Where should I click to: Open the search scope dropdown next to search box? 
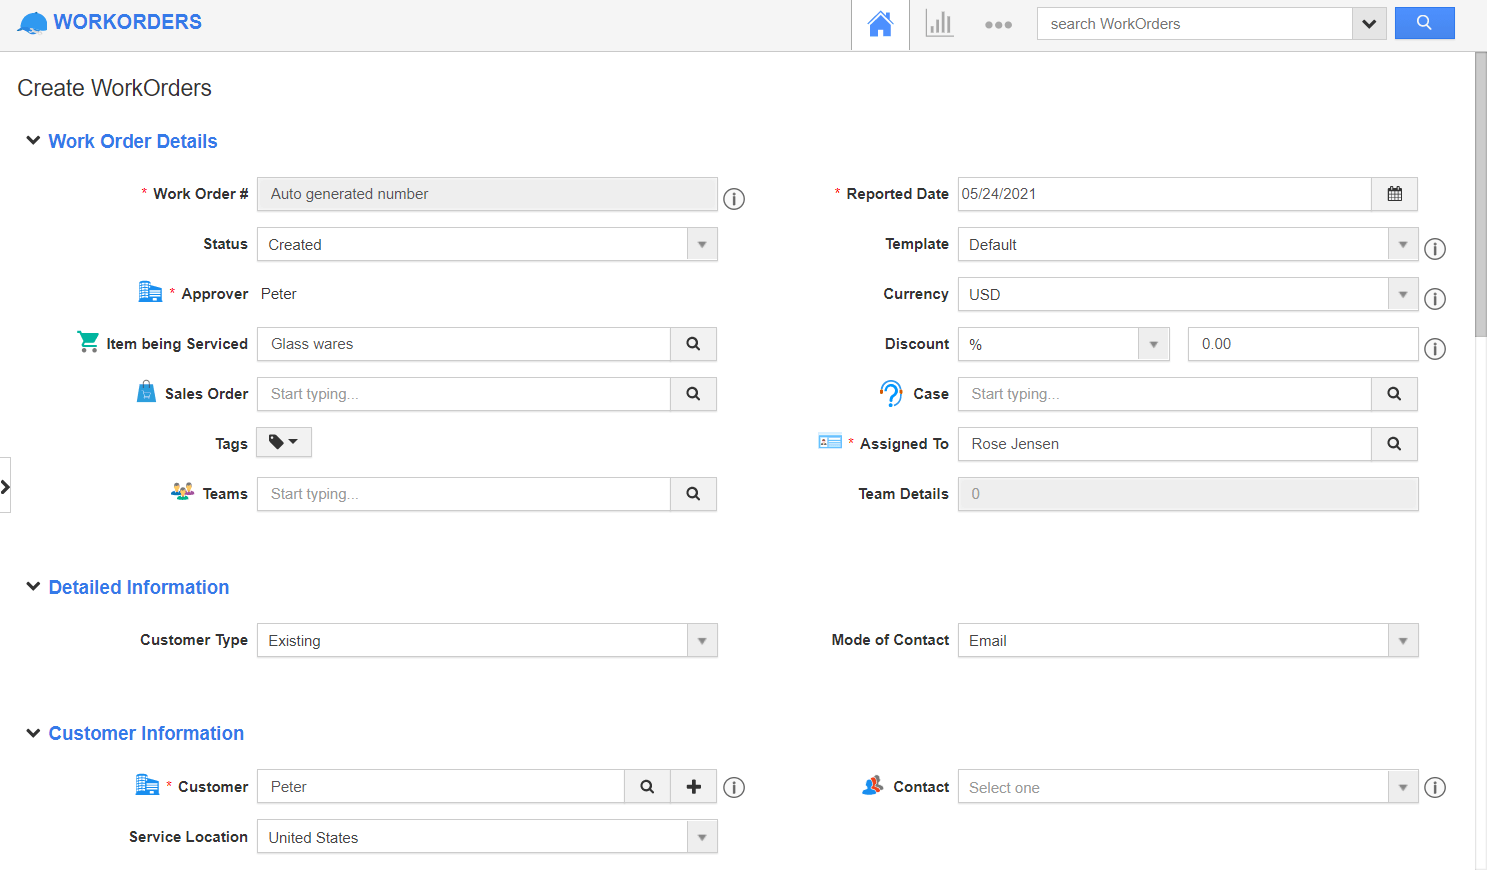(1368, 23)
